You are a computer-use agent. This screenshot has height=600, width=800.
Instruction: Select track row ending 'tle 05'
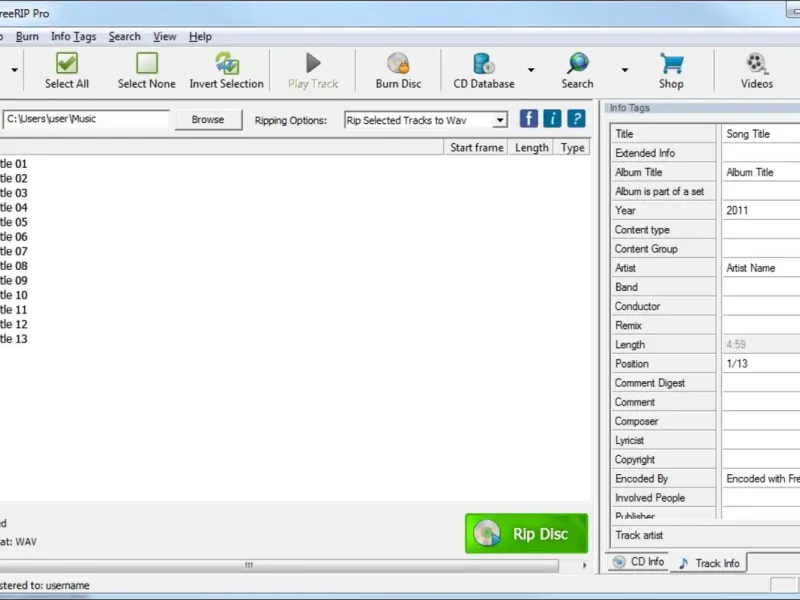coord(14,222)
